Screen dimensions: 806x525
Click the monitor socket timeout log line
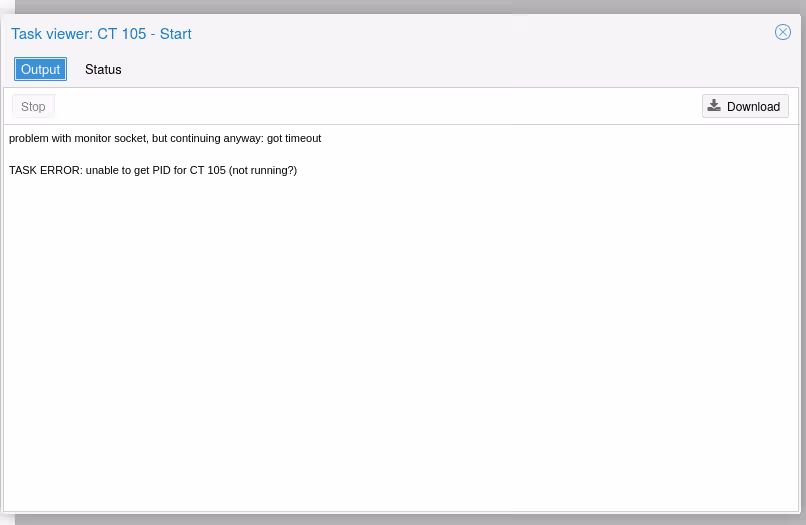point(165,138)
